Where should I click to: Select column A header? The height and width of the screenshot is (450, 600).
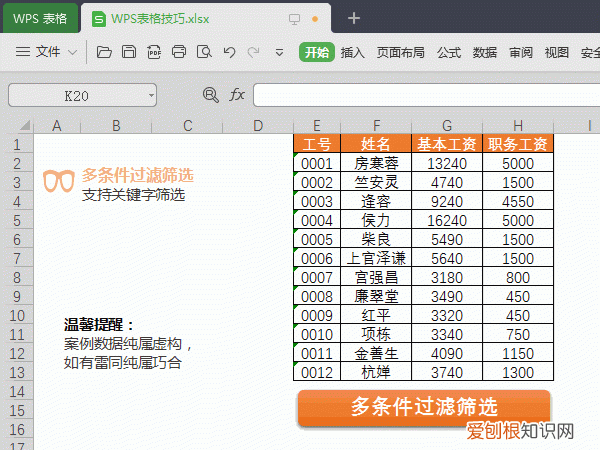pyautogui.click(x=57, y=126)
